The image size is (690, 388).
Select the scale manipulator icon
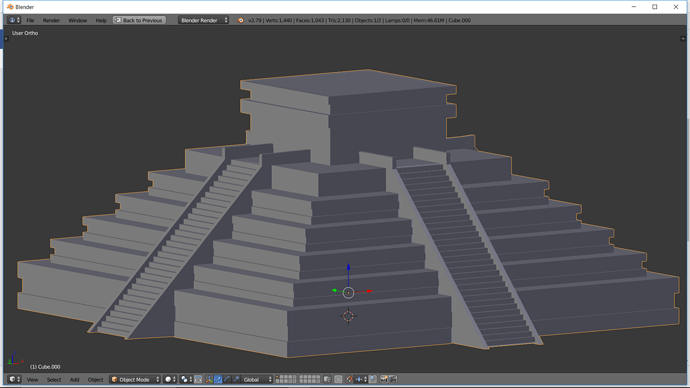236,379
